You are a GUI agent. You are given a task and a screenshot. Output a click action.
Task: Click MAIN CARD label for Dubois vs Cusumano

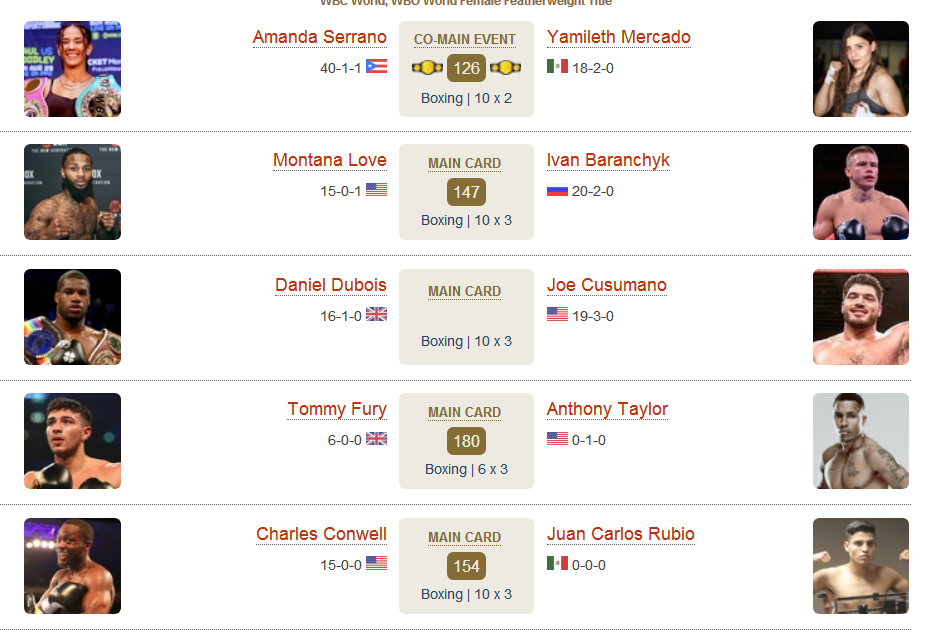click(465, 291)
